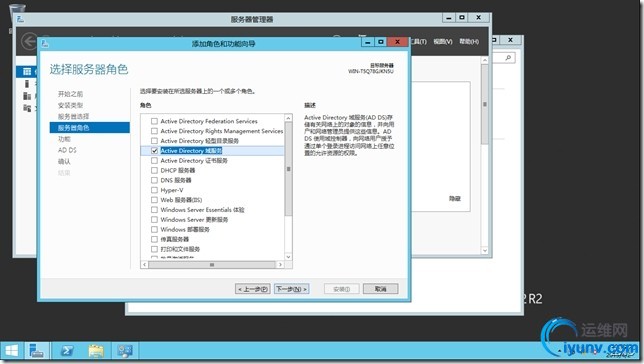Viewport: 644px width, 364px height.
Task: Click roles list horizontal scroll right arrow
Action: (281, 265)
